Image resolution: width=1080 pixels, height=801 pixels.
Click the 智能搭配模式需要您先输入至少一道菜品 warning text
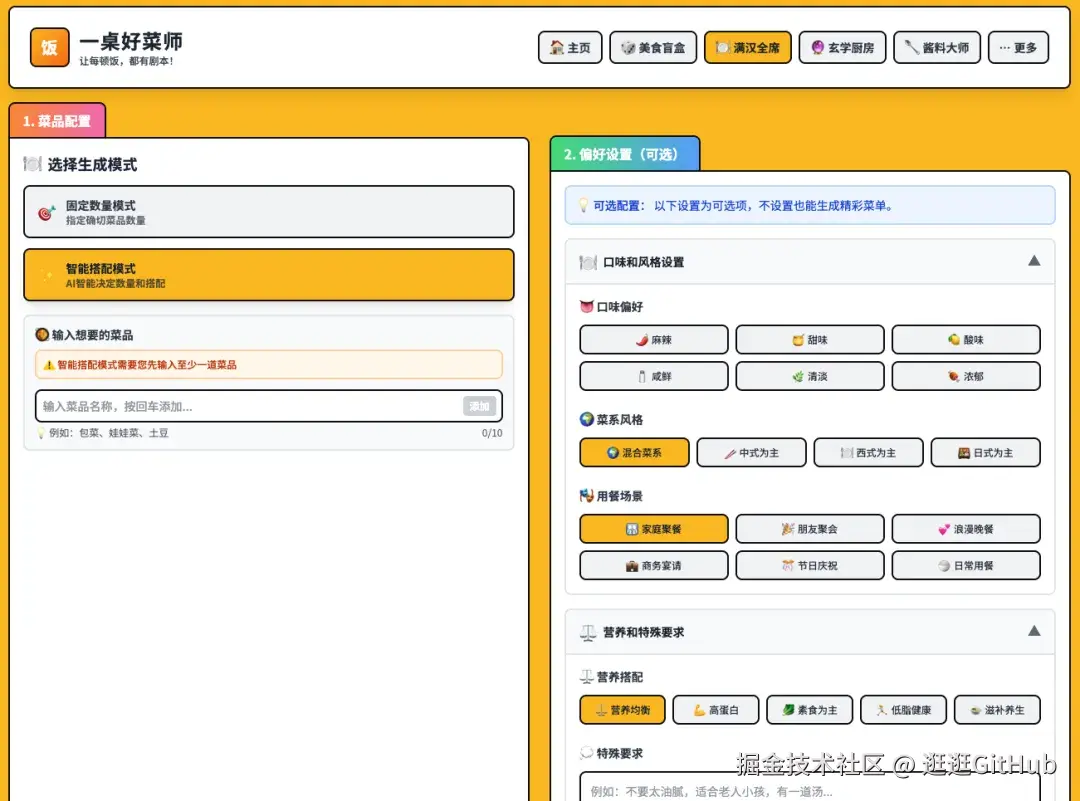147,365
